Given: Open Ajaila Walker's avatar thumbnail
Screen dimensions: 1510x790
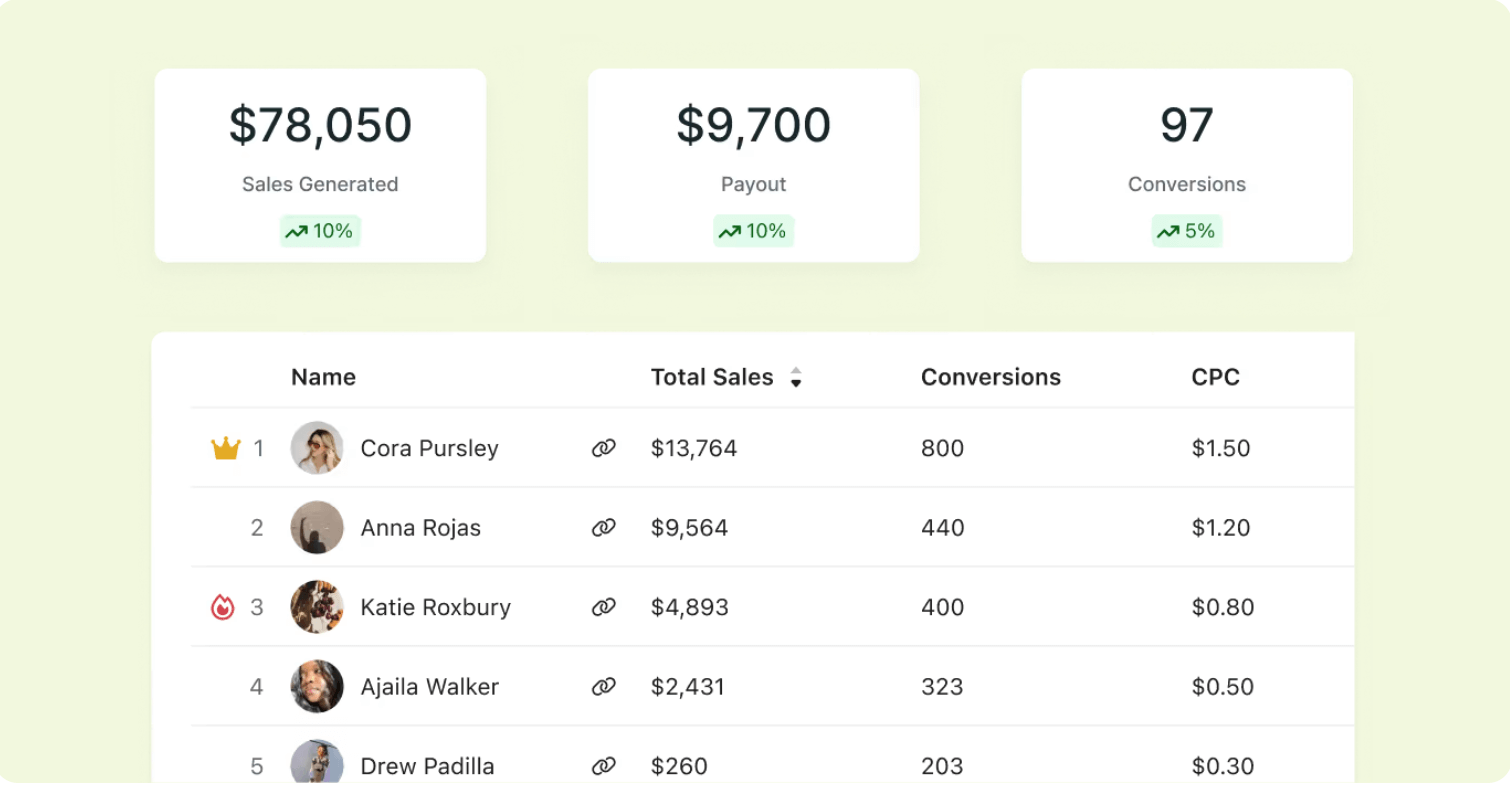Looking at the screenshot, I should [x=317, y=686].
